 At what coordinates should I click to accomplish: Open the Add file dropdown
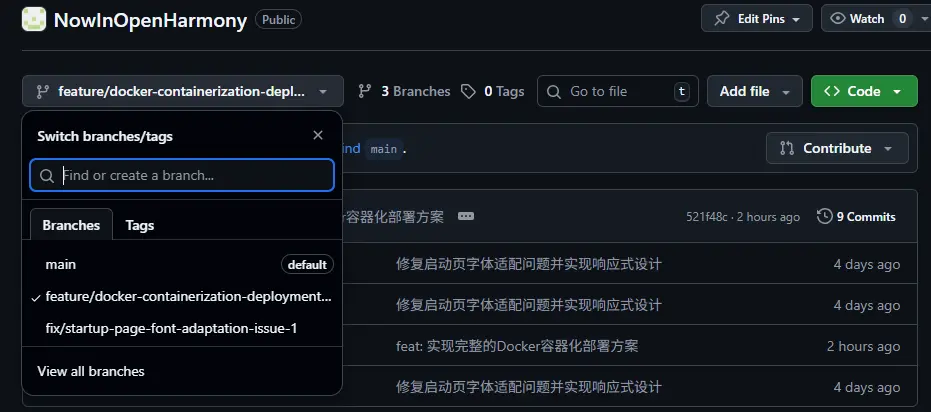pyautogui.click(x=754, y=91)
